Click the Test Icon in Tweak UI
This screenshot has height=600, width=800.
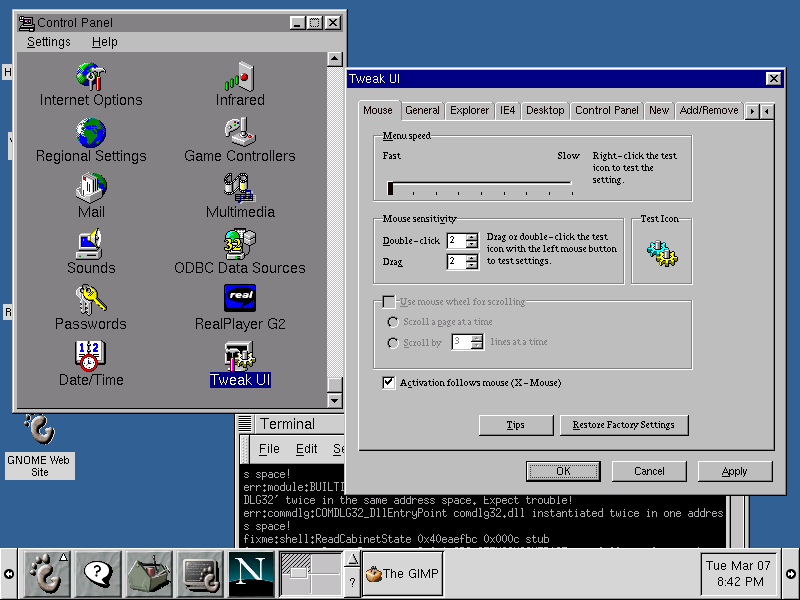[662, 254]
